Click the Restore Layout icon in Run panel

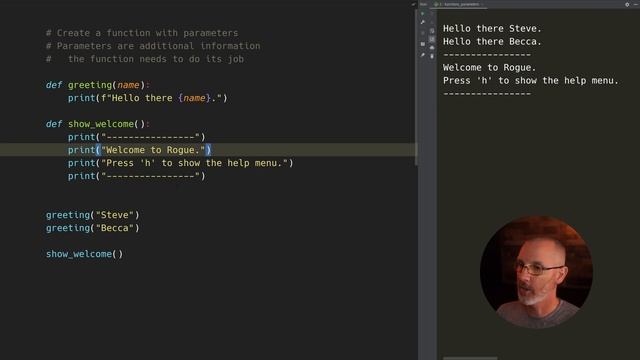[x=423, y=44]
